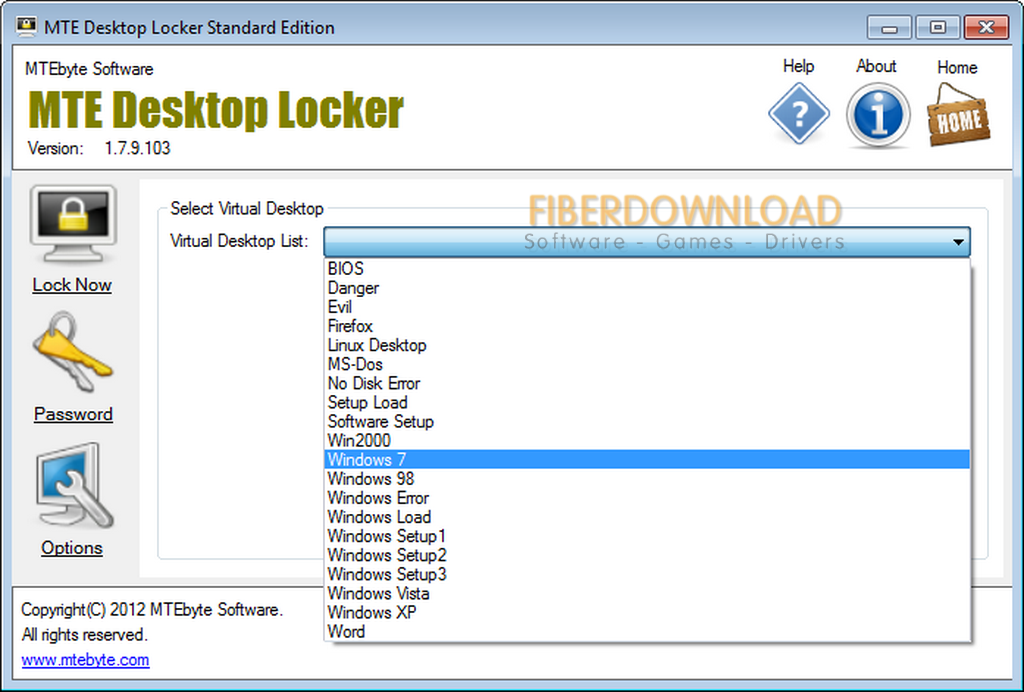Choose the Windows 98 entry
The width and height of the screenshot is (1024, 692).
click(x=647, y=479)
